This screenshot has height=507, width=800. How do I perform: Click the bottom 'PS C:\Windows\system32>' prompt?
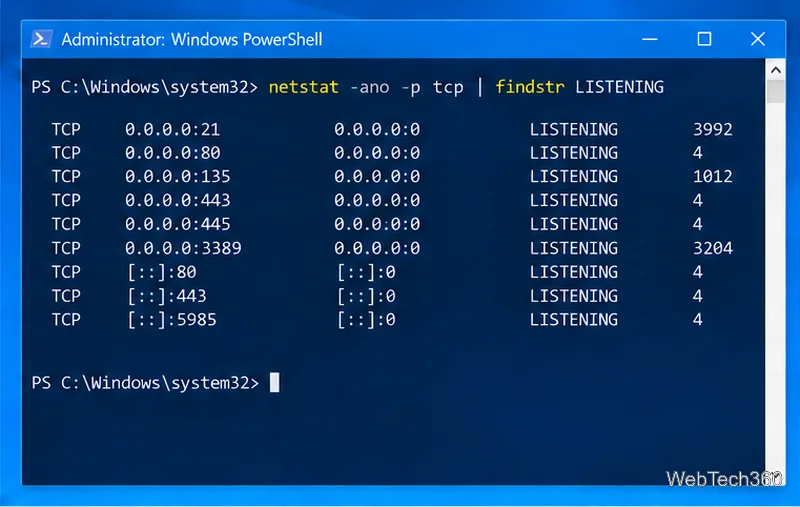point(145,383)
